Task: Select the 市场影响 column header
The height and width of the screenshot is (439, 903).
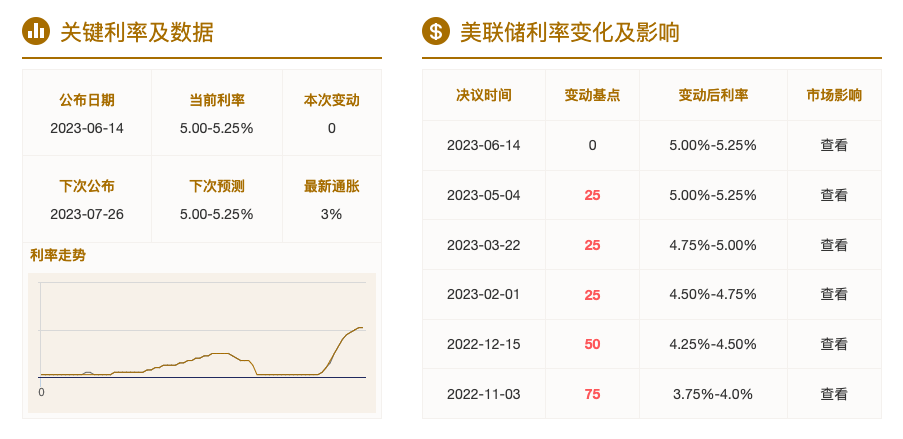Action: point(834,95)
